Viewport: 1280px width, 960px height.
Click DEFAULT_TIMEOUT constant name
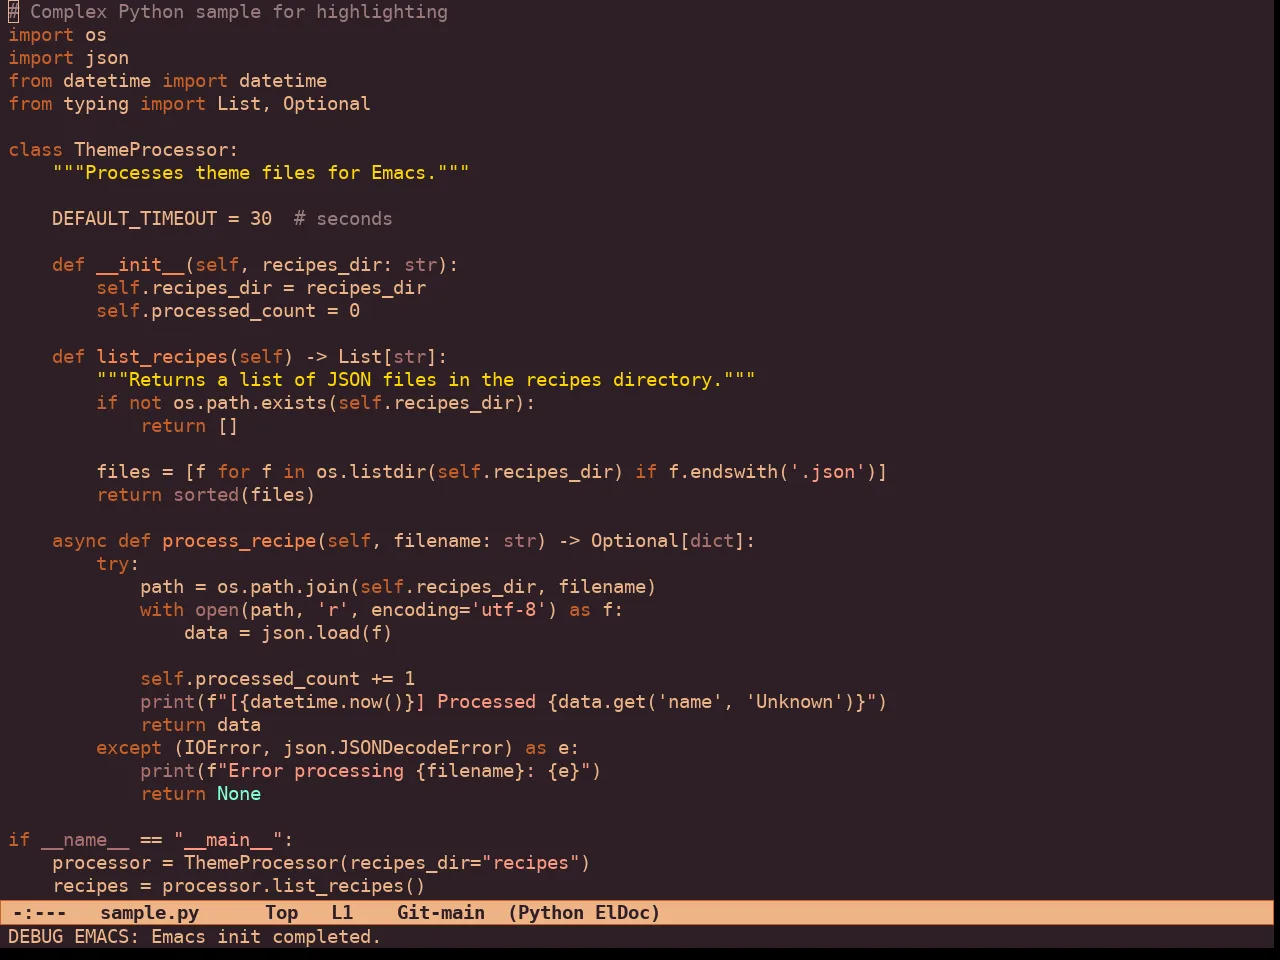tap(134, 219)
